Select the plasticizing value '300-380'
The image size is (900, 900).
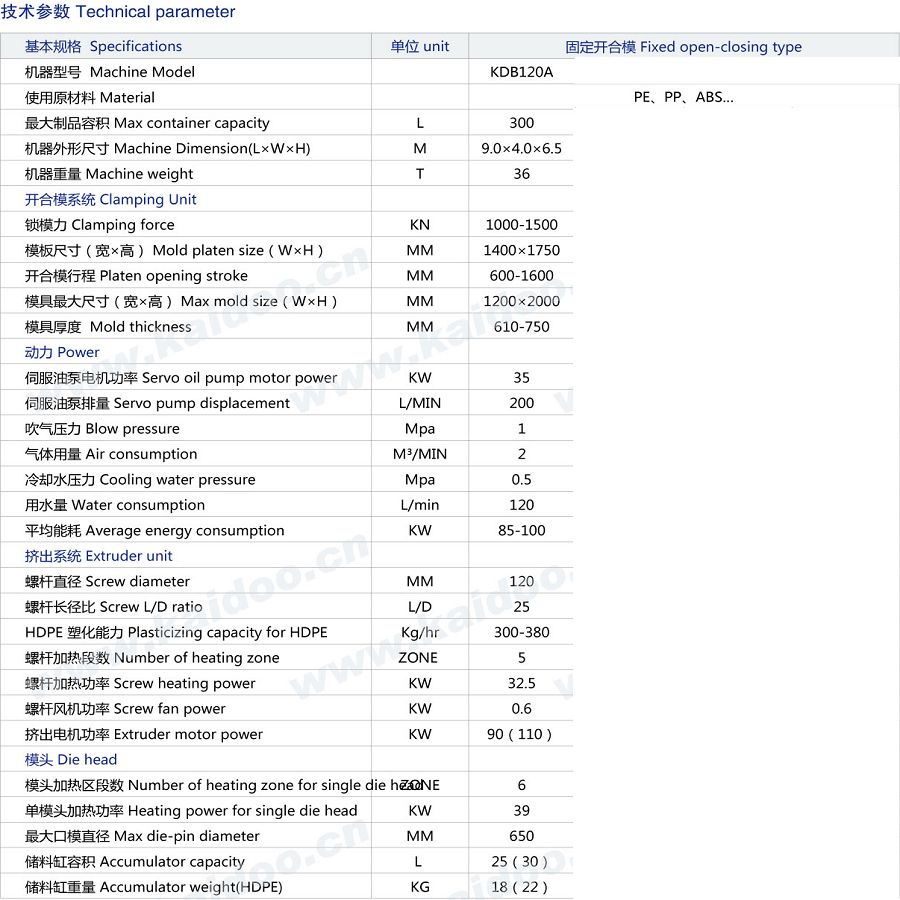(521, 632)
